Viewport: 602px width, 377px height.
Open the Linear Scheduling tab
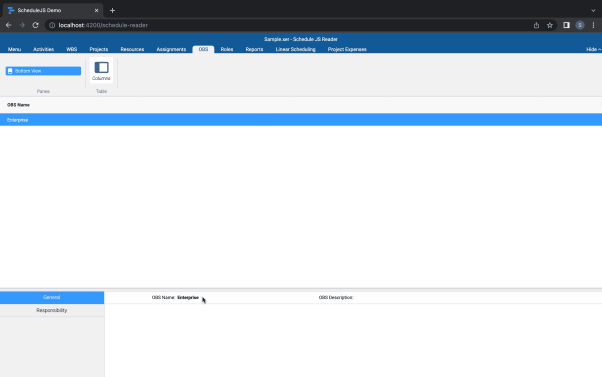point(296,49)
